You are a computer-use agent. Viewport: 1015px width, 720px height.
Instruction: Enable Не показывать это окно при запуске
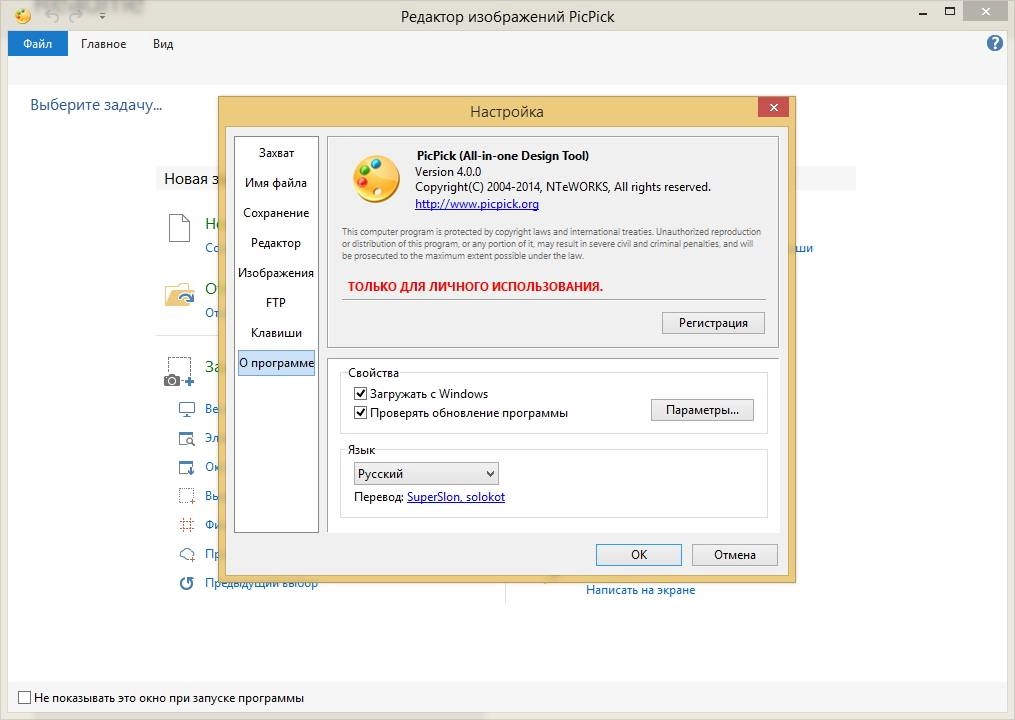point(25,697)
